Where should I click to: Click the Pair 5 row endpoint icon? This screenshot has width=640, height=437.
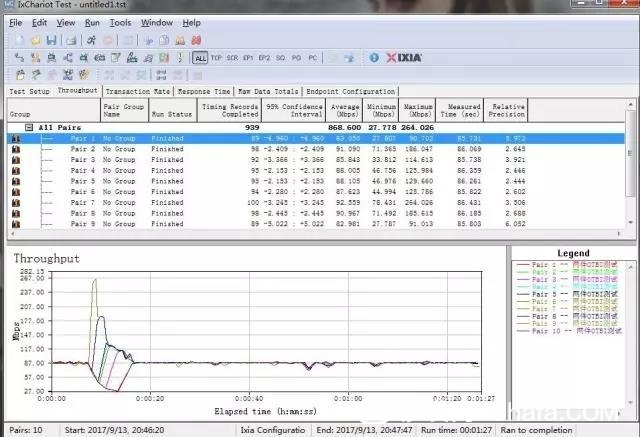[16, 181]
